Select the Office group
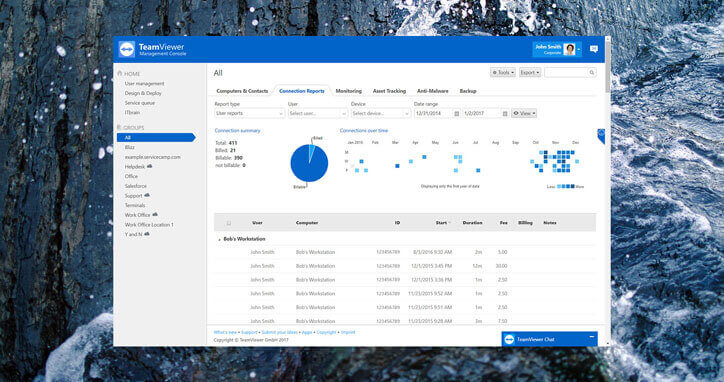 131,176
